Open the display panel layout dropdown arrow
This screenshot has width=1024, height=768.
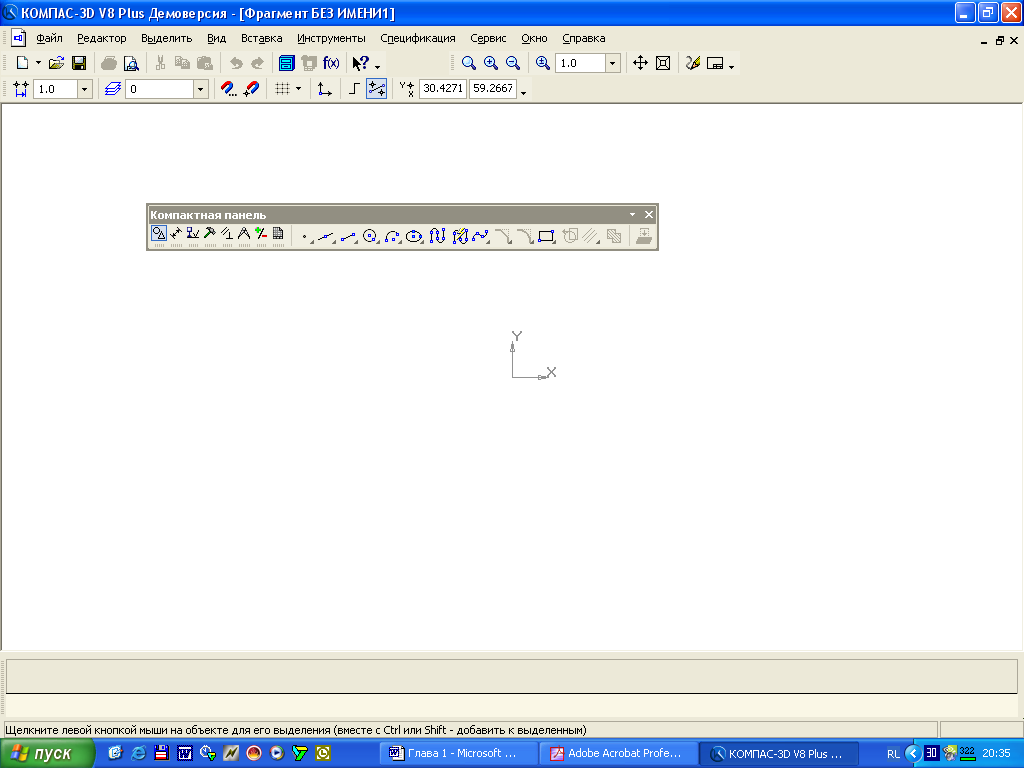click(x=731, y=66)
